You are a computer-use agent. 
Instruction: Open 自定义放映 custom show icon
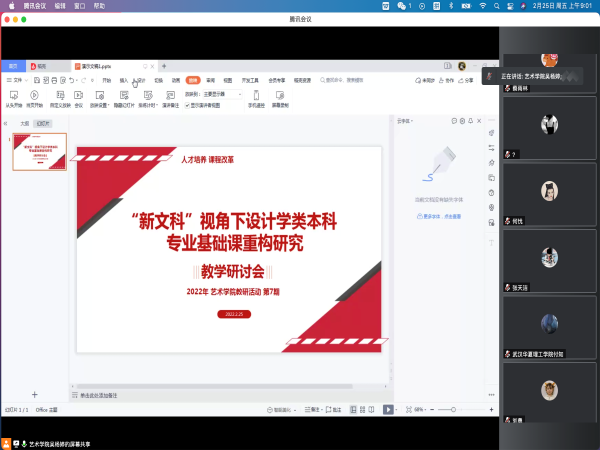[59, 96]
